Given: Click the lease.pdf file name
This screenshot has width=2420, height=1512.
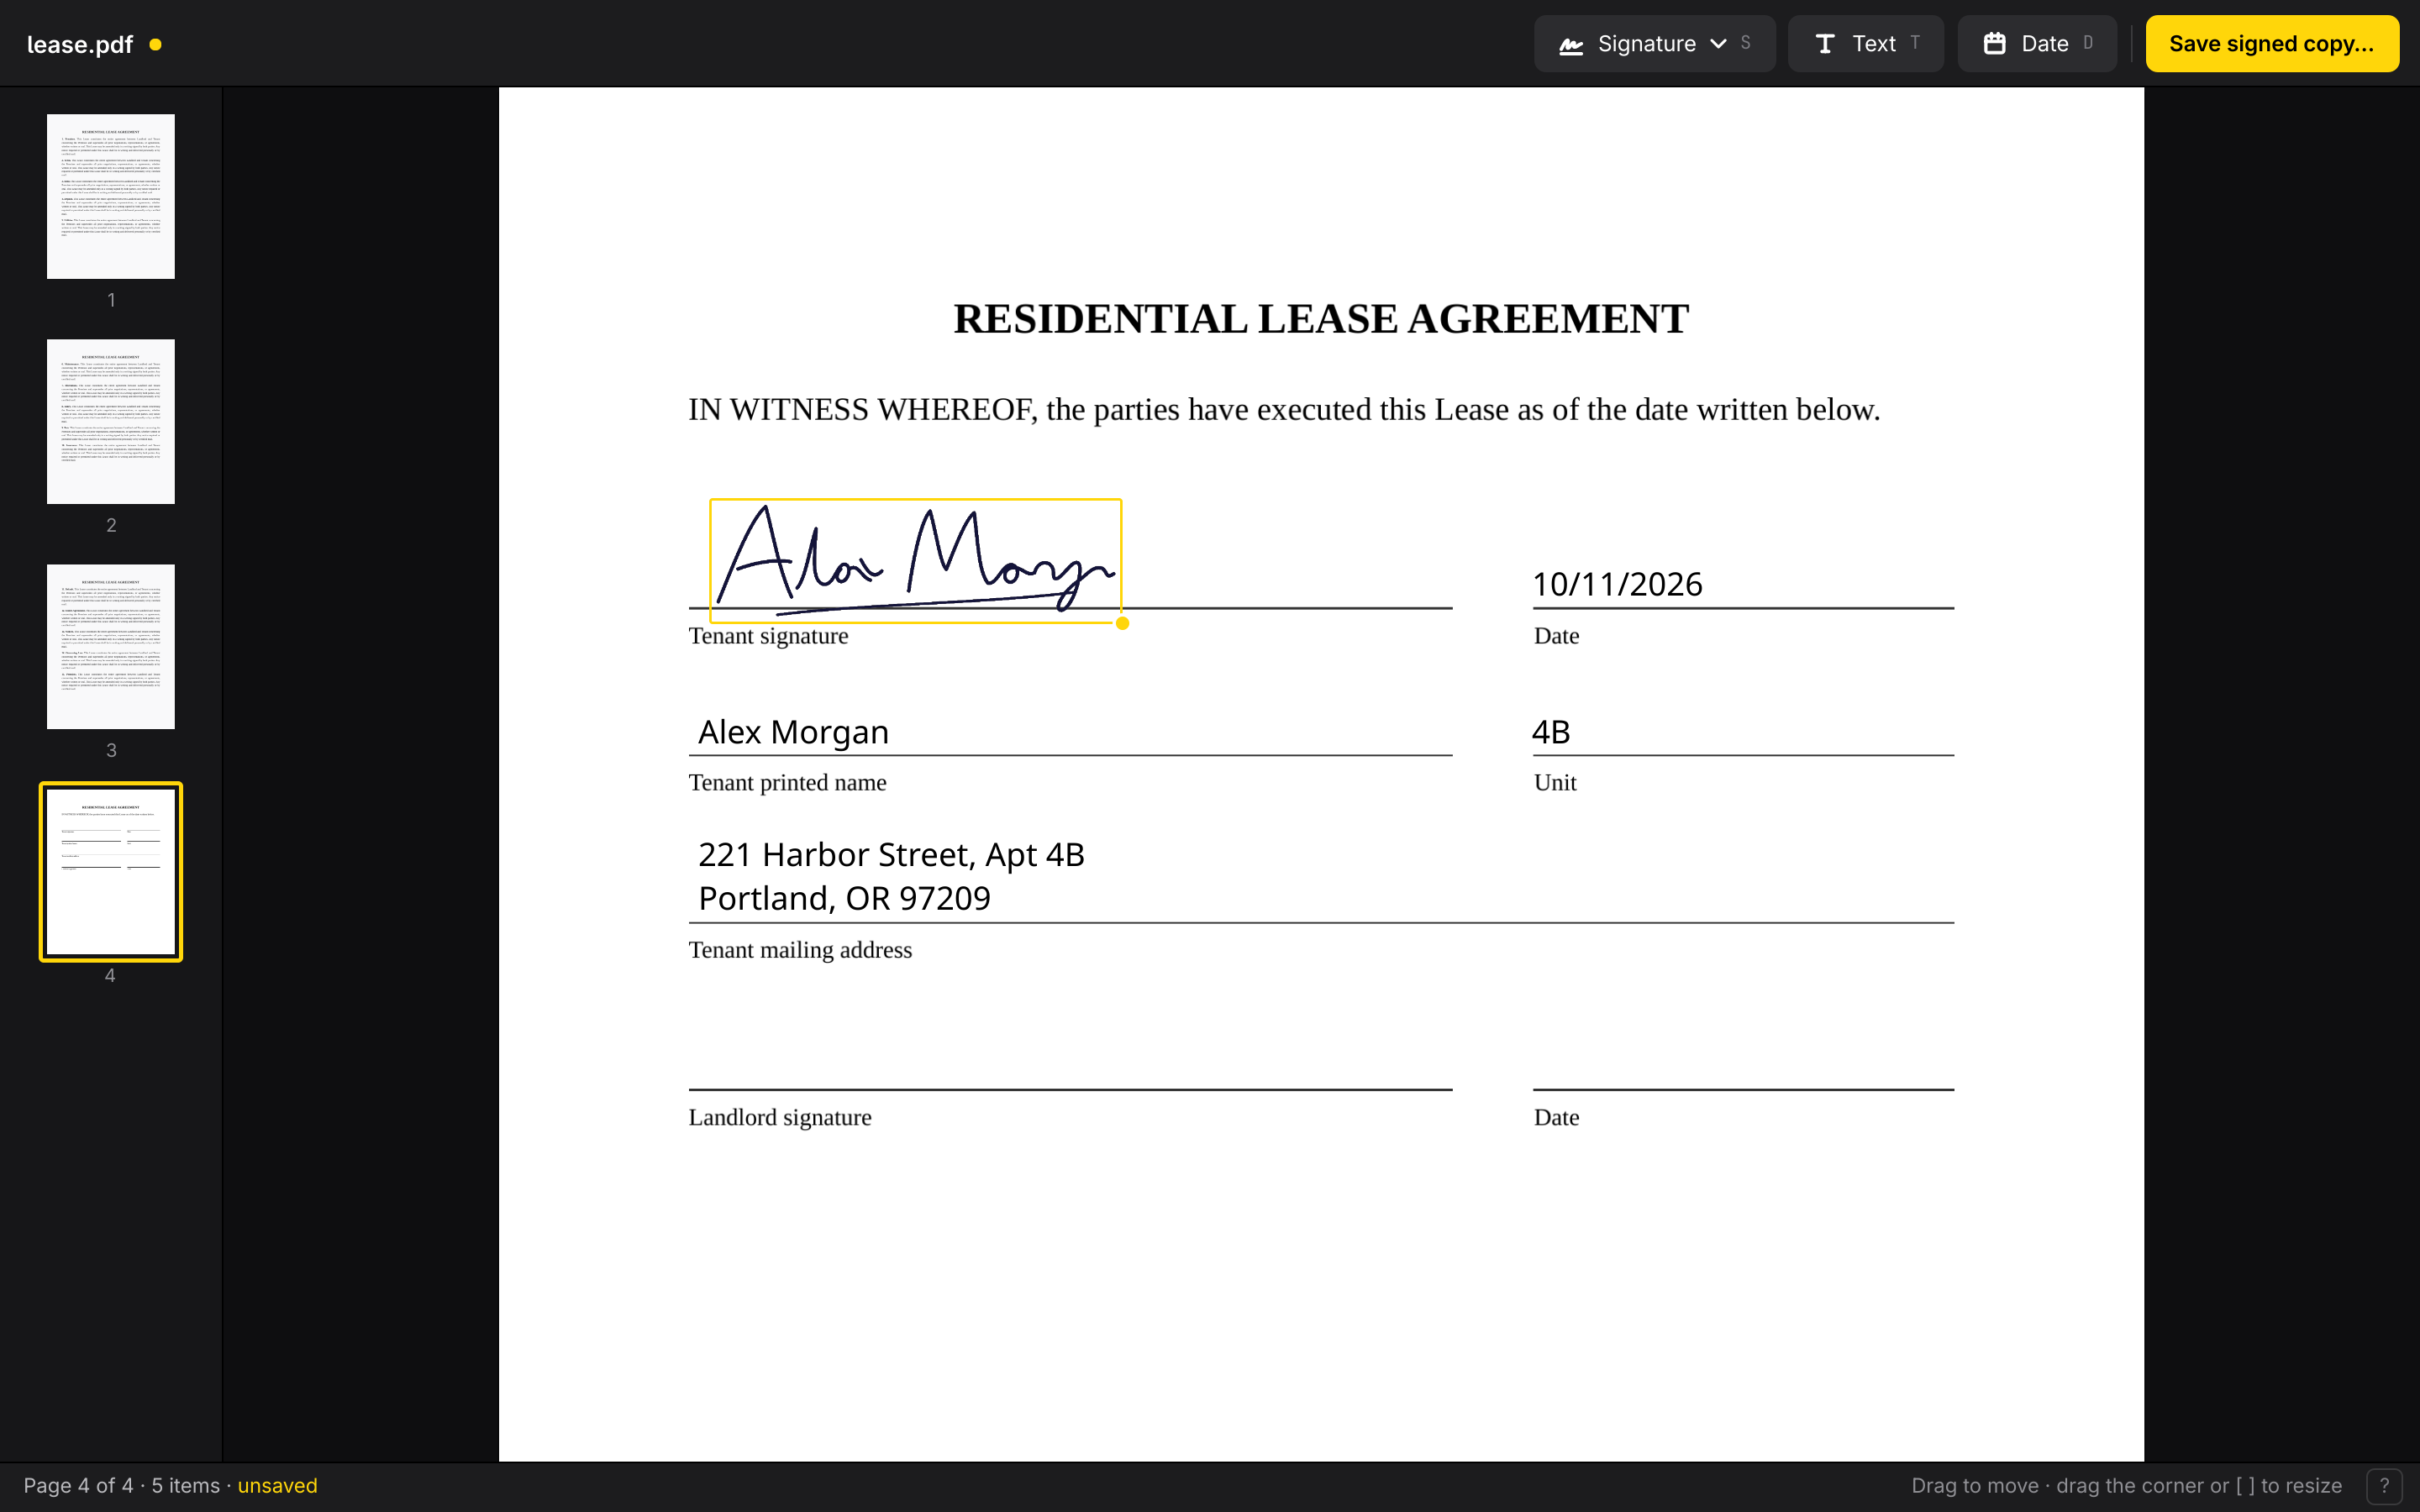Looking at the screenshot, I should coord(80,44).
